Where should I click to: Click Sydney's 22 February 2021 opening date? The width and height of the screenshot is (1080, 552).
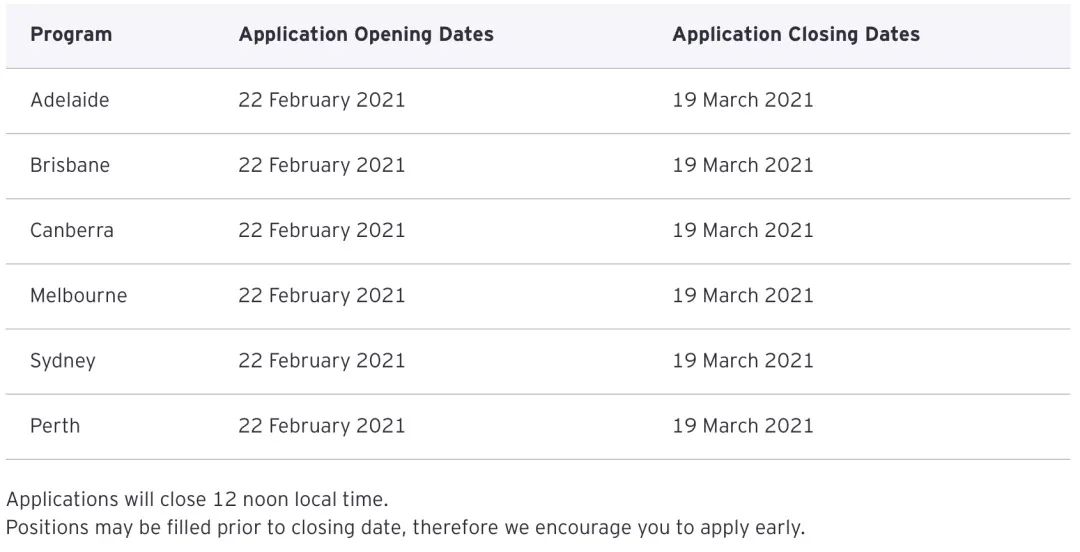(x=322, y=360)
